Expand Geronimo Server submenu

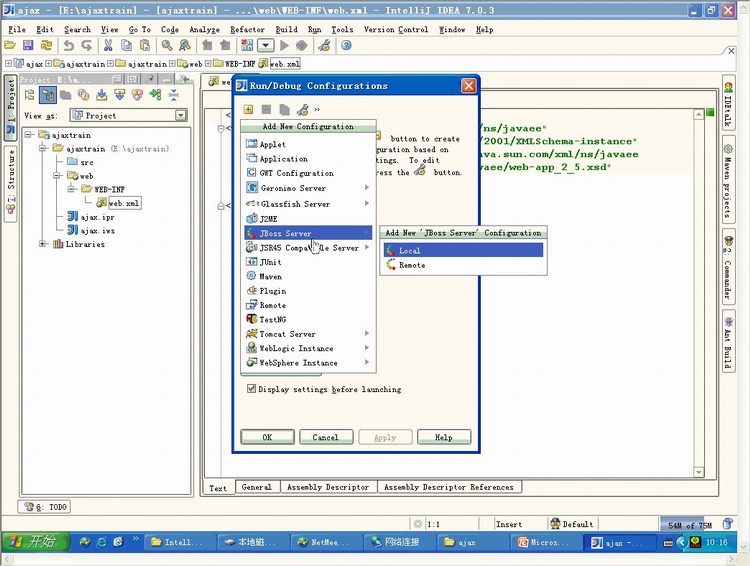point(308,188)
